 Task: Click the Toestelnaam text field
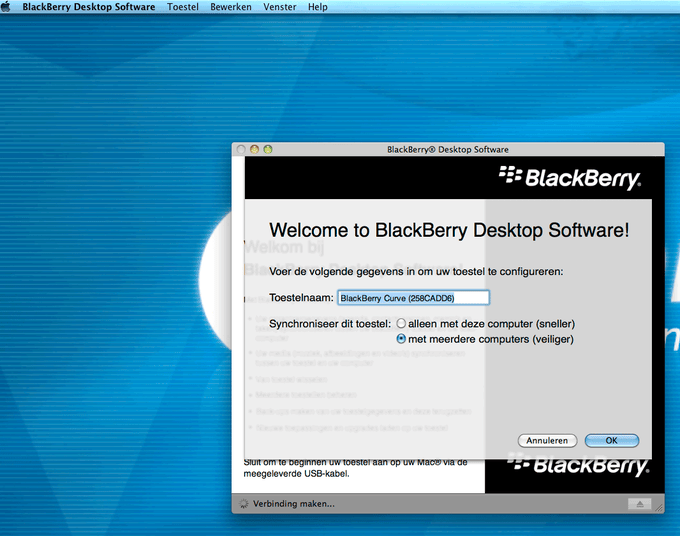[x=414, y=298]
